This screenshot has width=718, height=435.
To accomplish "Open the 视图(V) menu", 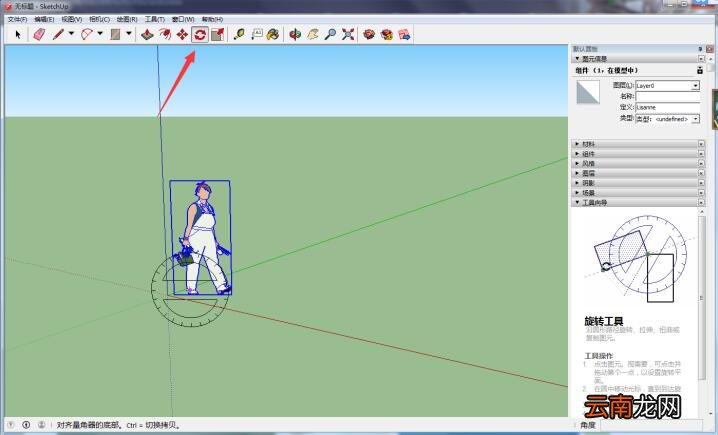I will coord(72,19).
